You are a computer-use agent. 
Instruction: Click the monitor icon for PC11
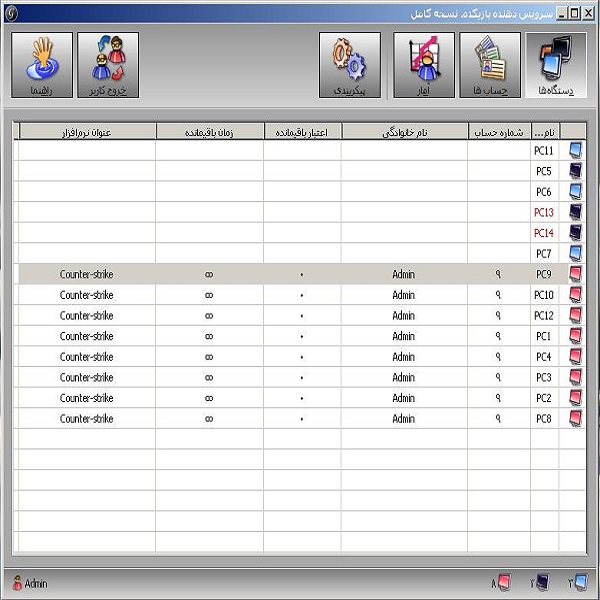pyautogui.click(x=575, y=151)
